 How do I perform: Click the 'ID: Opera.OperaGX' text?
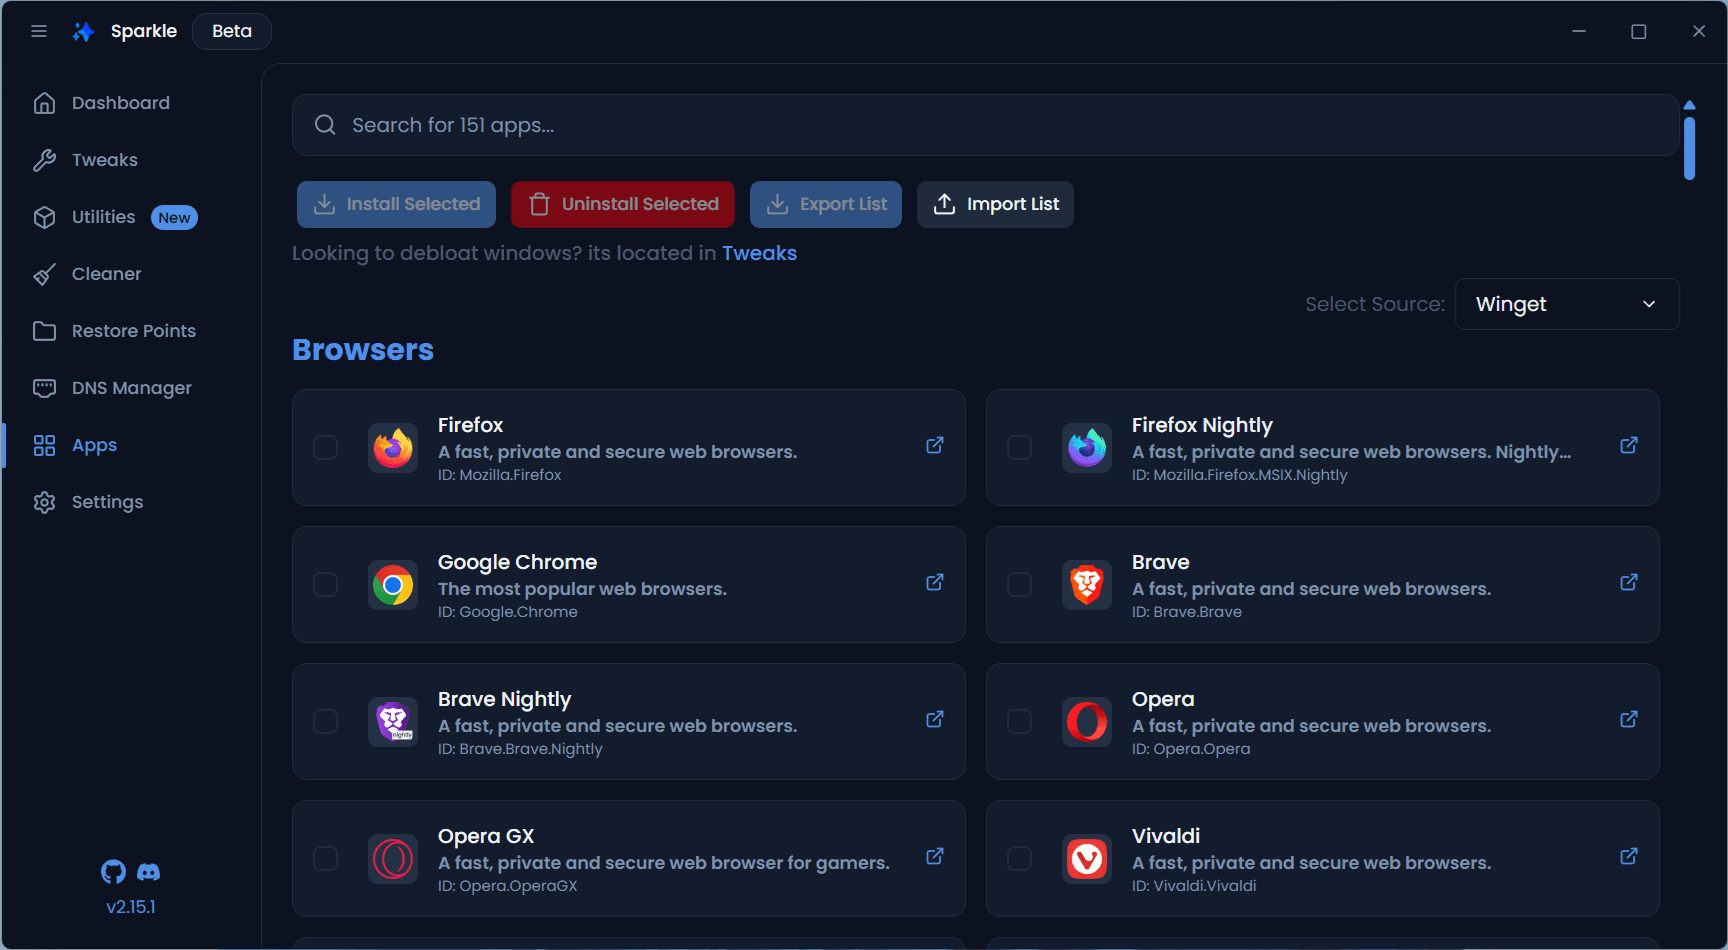coord(507,886)
